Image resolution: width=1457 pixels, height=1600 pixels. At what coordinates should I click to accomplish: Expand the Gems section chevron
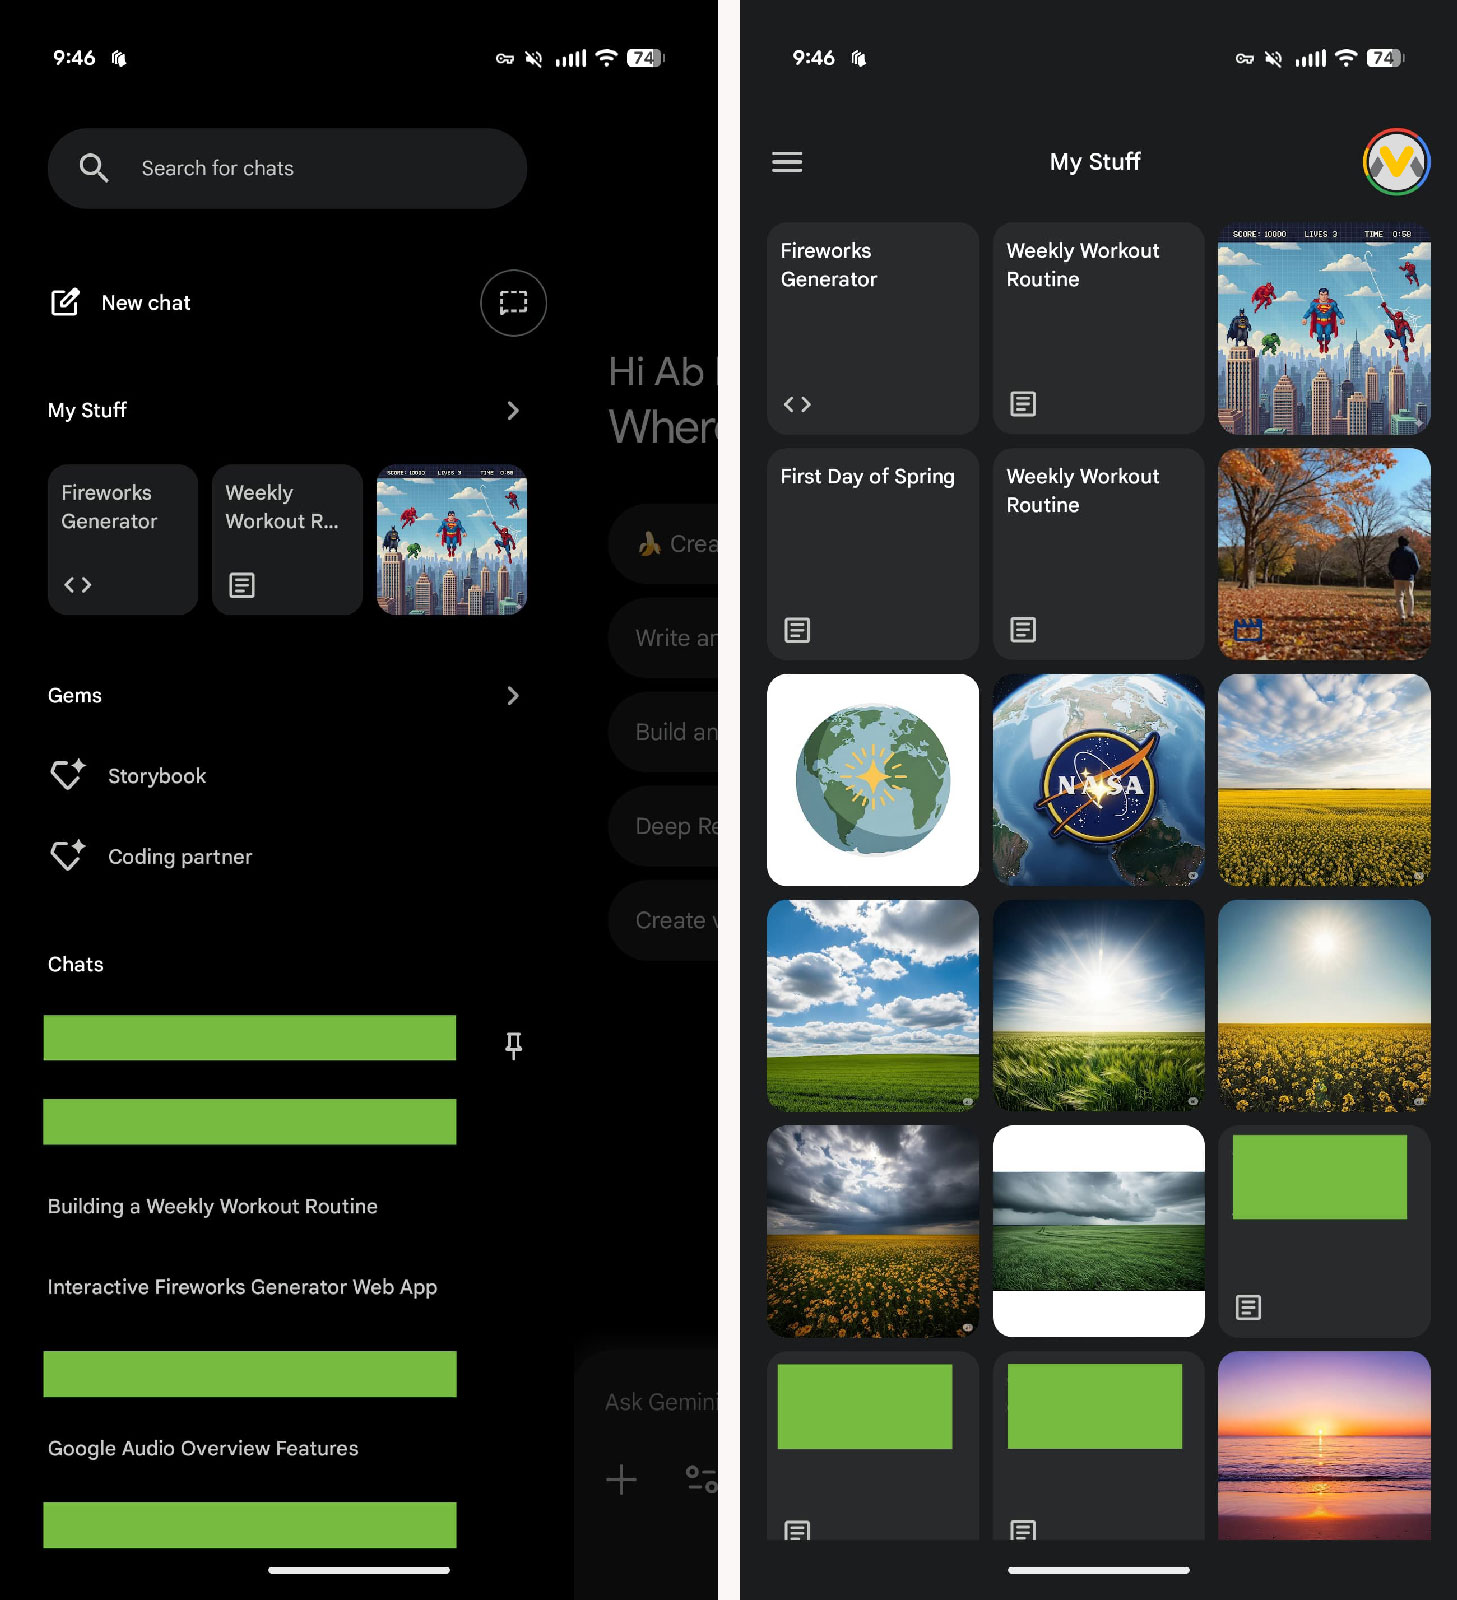click(x=513, y=696)
